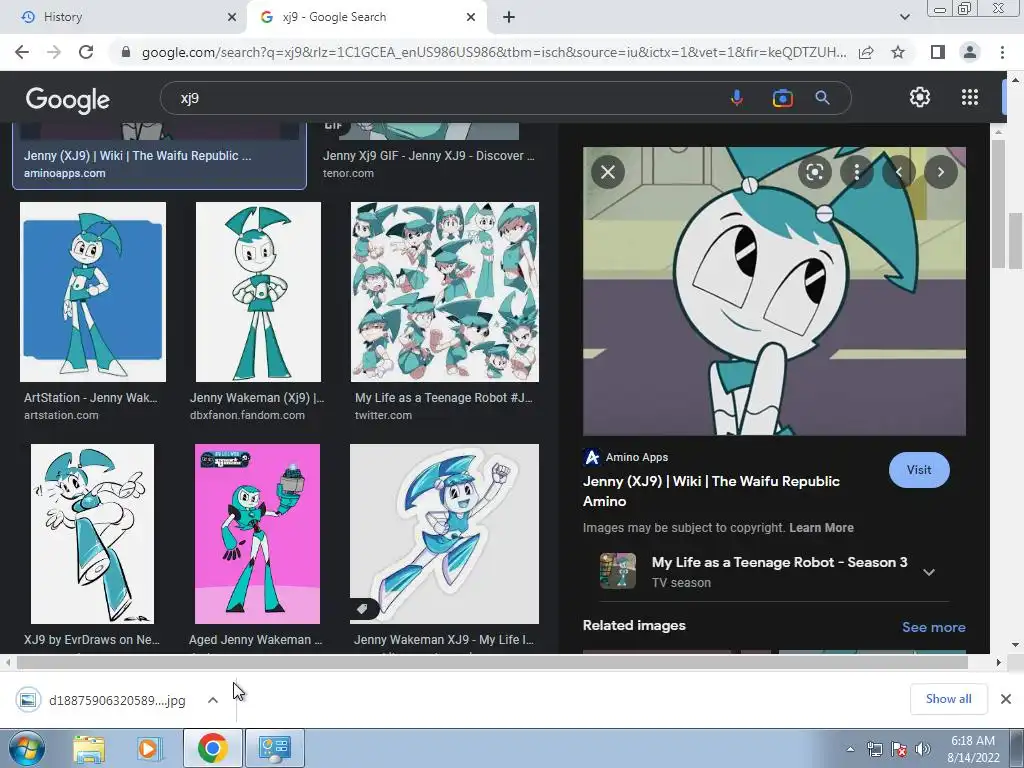Image resolution: width=1024 pixels, height=768 pixels.
Task: Open the tab search dropdown
Action: (x=904, y=17)
